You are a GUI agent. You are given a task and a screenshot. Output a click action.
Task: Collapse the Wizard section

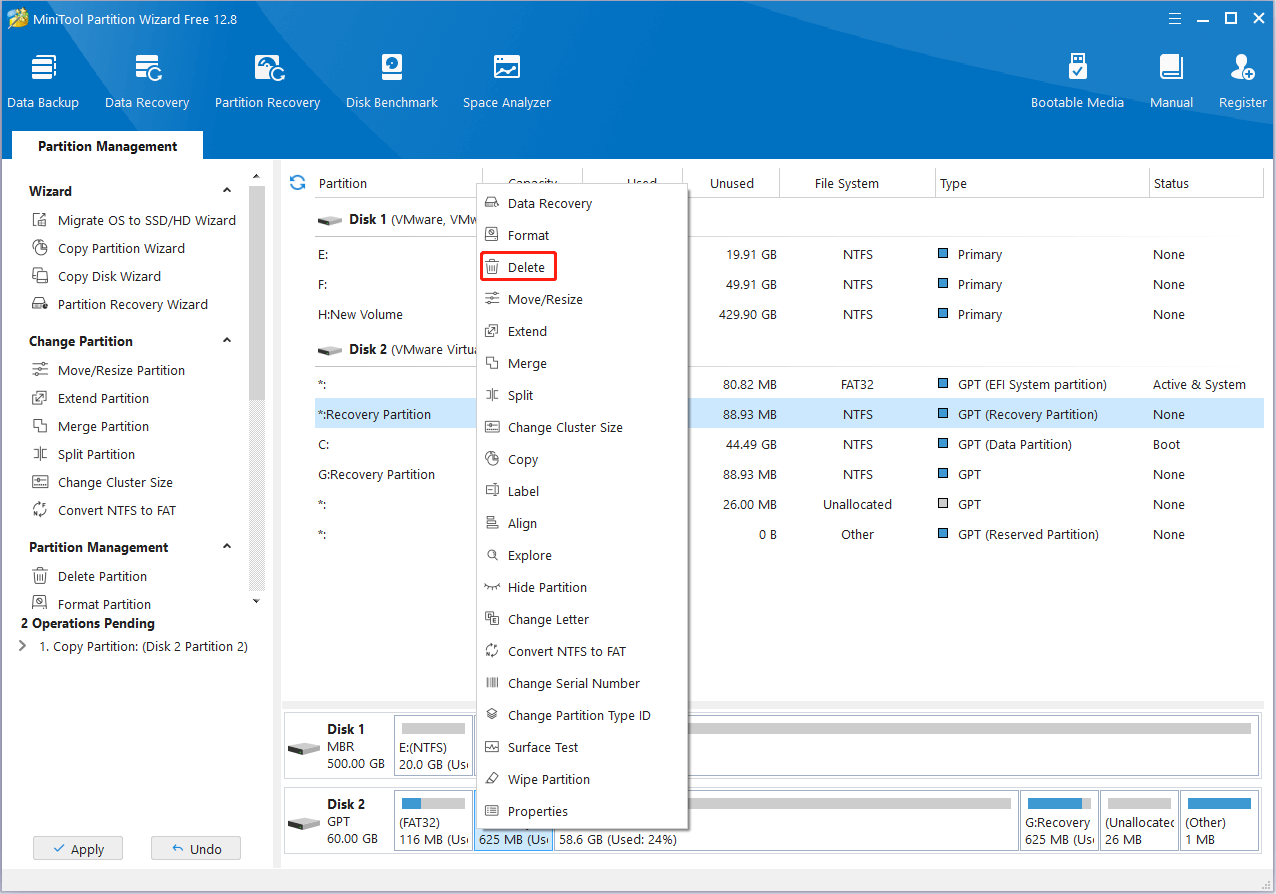pyautogui.click(x=227, y=191)
